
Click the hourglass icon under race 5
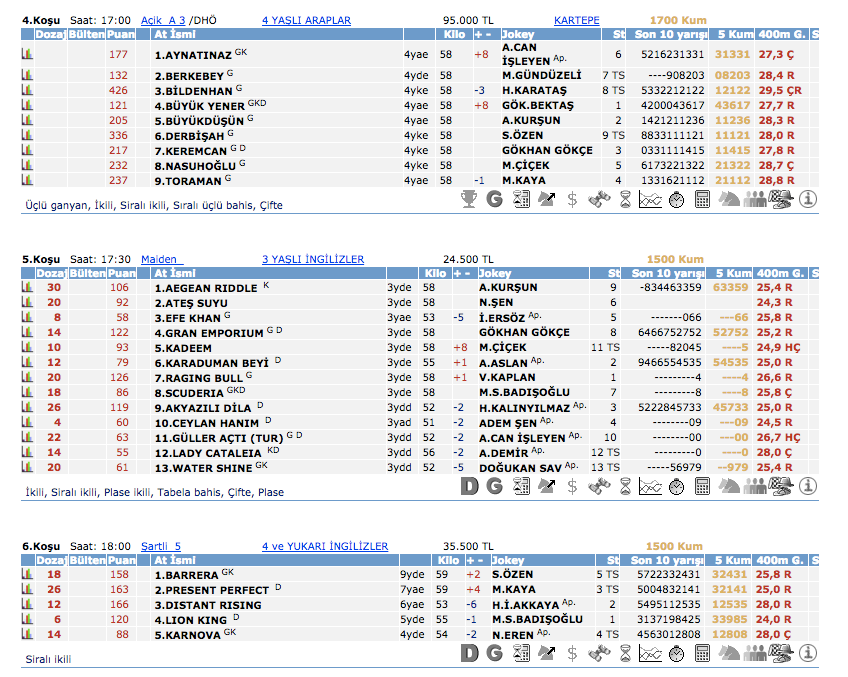pyautogui.click(x=625, y=487)
